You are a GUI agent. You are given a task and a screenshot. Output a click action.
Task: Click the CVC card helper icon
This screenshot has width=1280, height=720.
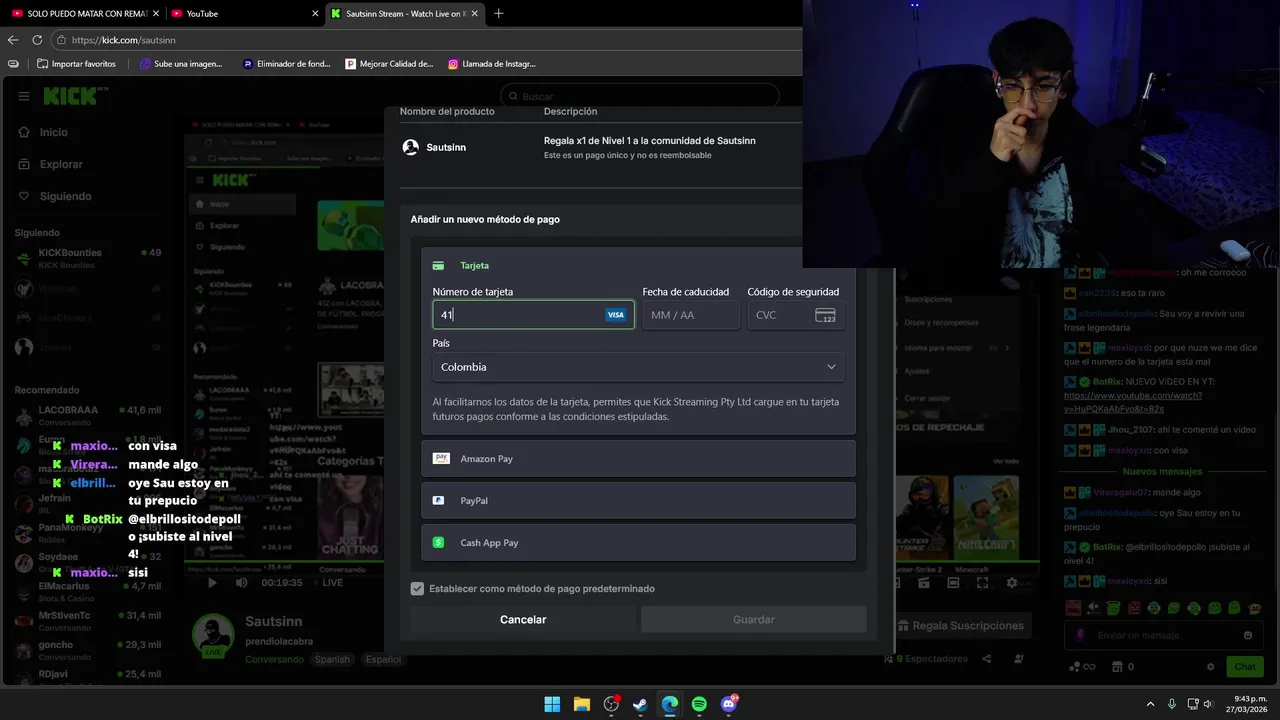pos(825,315)
